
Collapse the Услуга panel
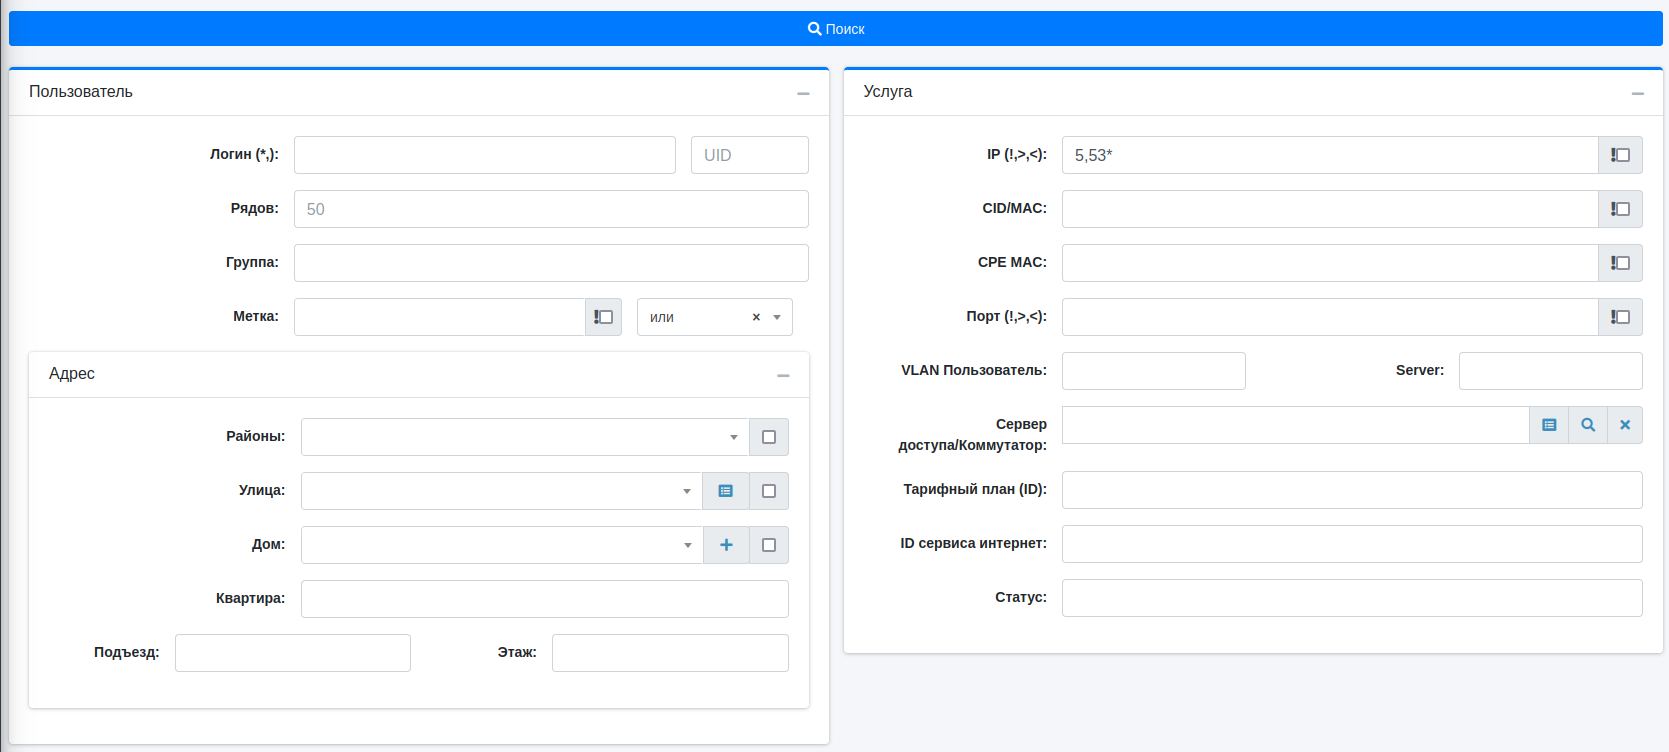[1638, 93]
